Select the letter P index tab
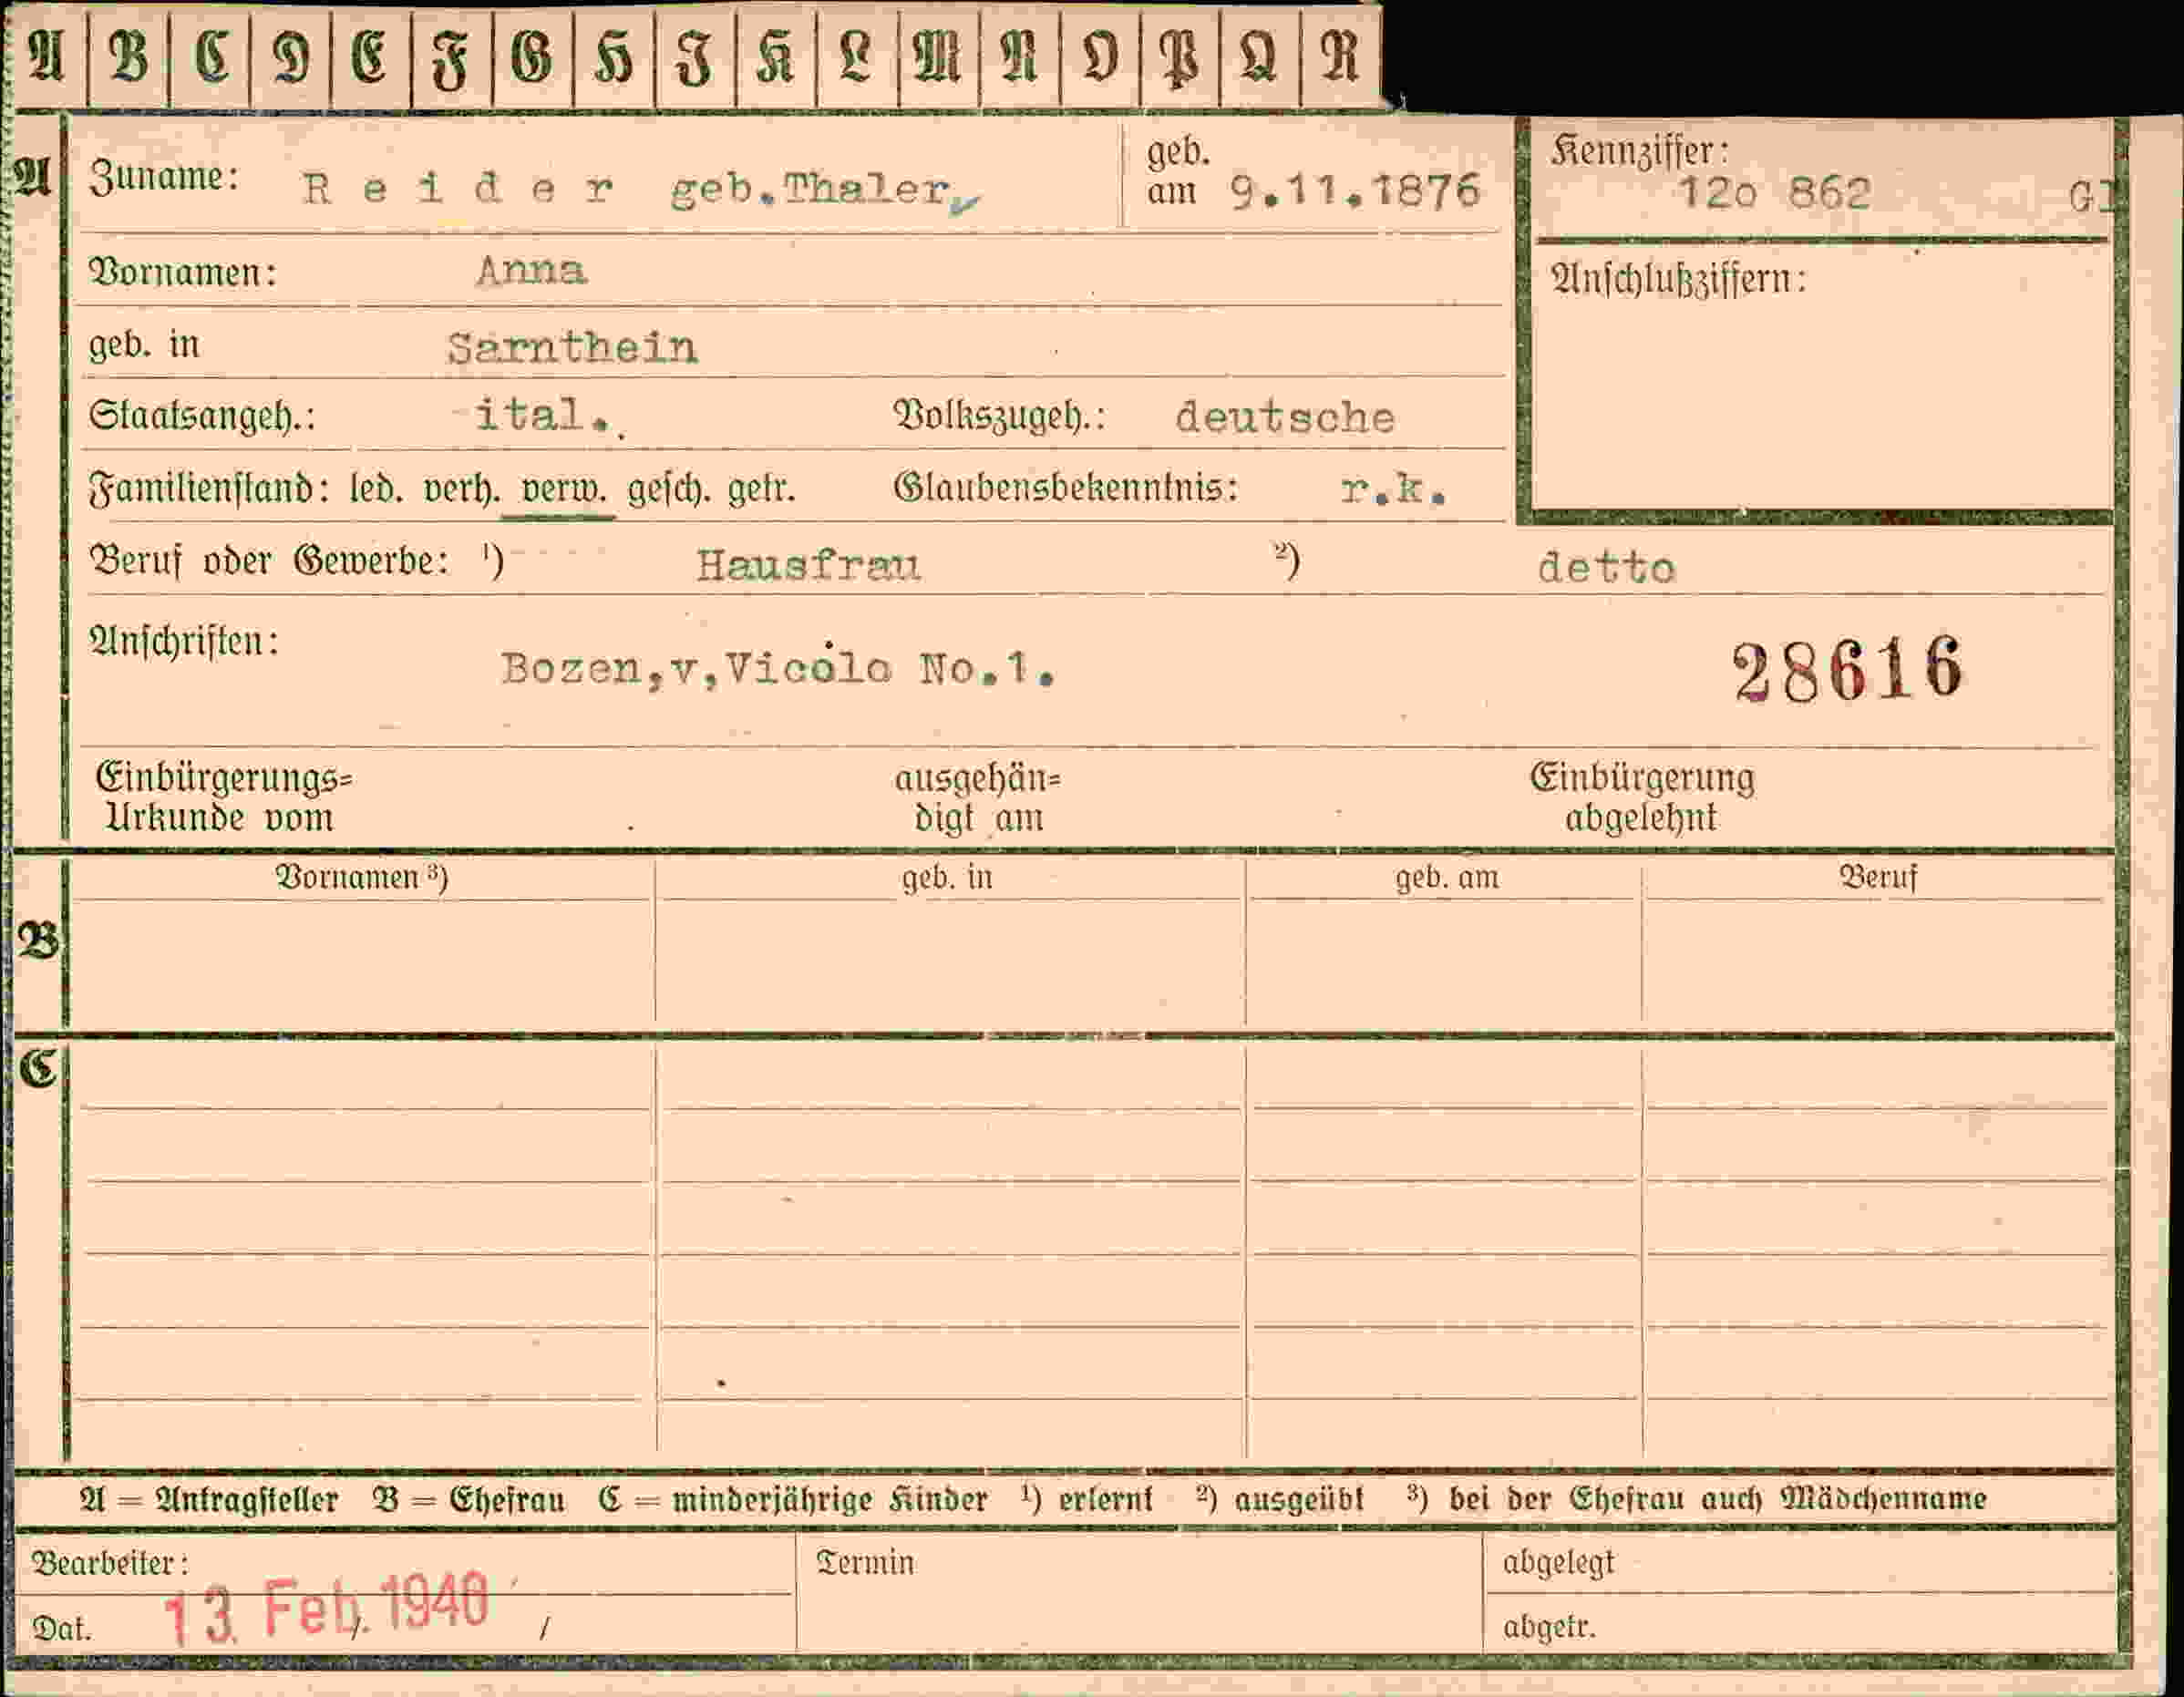Screen dimensions: 2184x1697 click(1180, 57)
